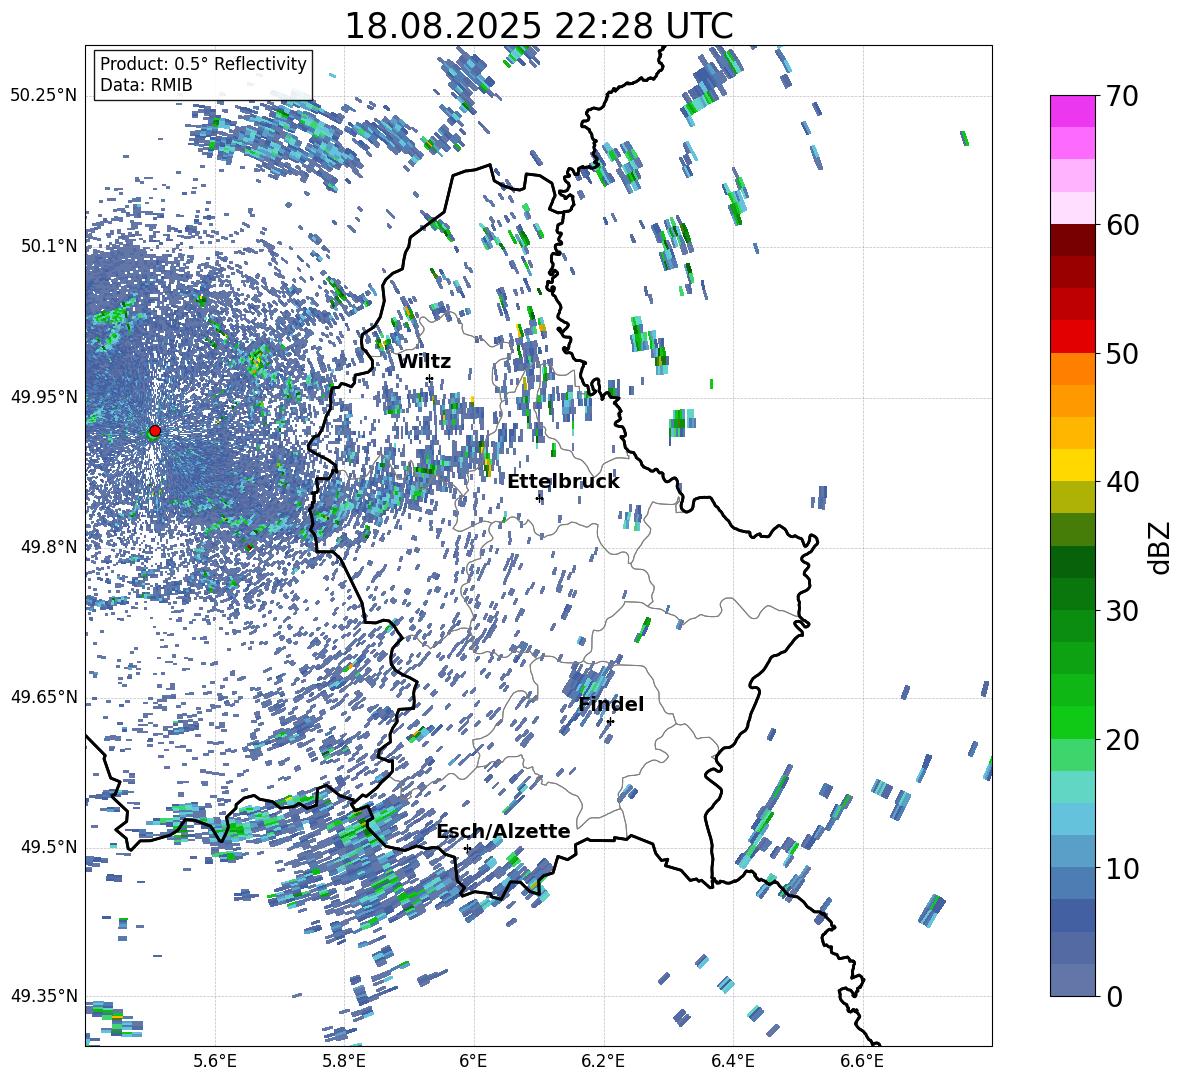The width and height of the screenshot is (1184, 1081).
Task: Click the dBZ colorbar axis label
Action: coord(1161,547)
